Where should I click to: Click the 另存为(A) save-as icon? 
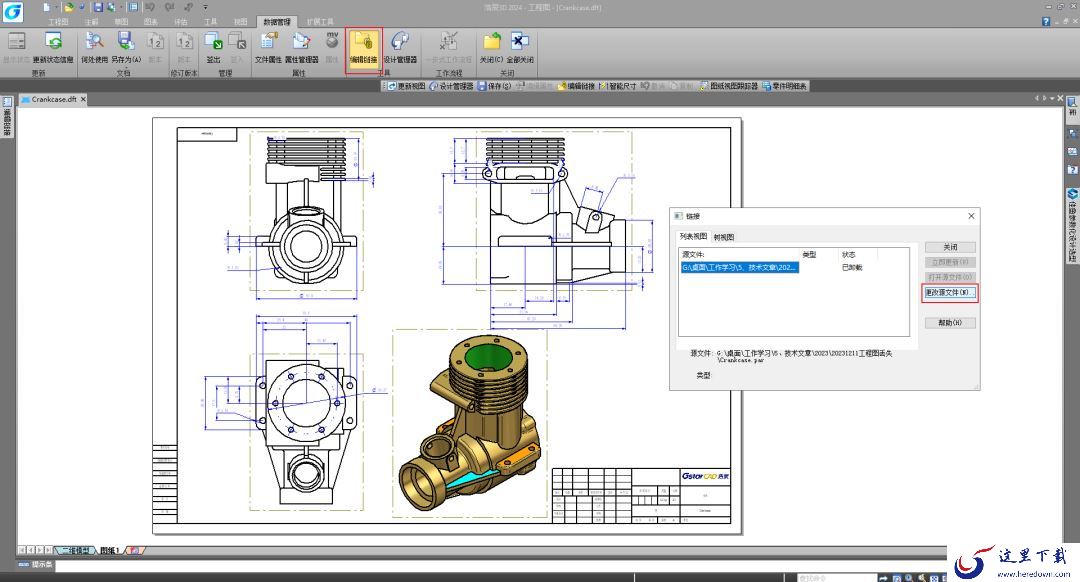click(125, 48)
